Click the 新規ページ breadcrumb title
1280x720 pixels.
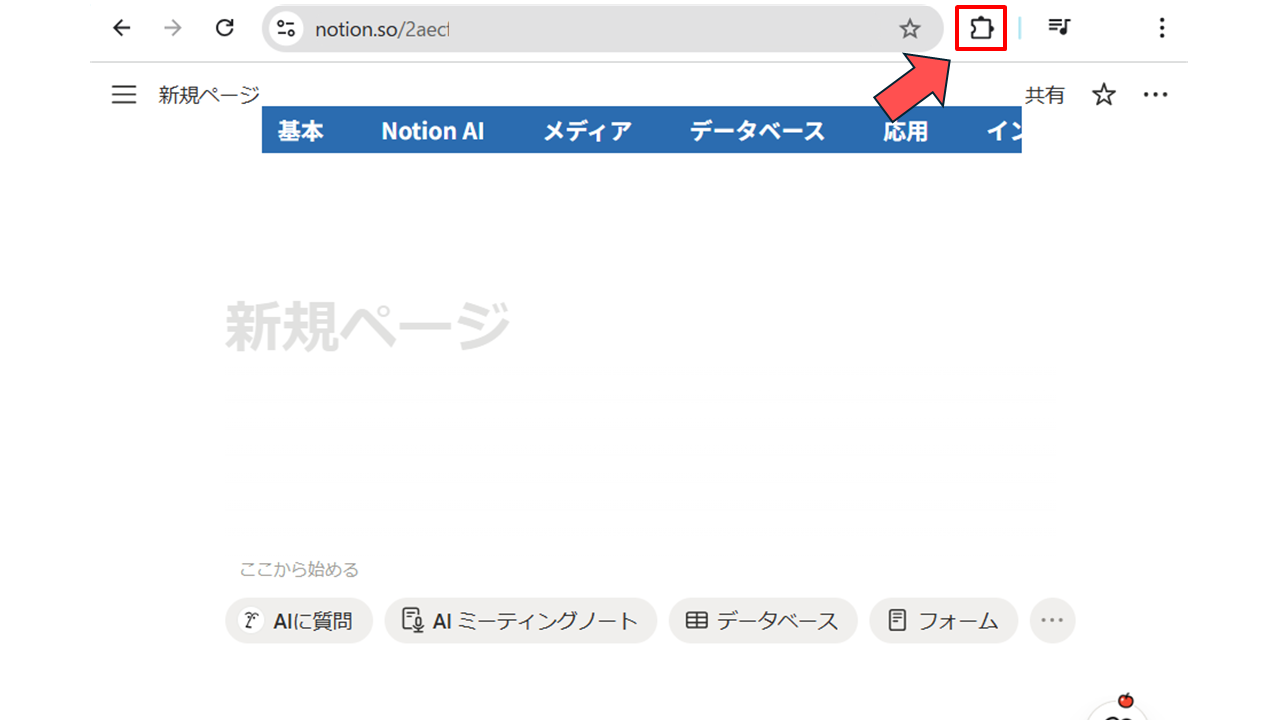[x=208, y=95]
